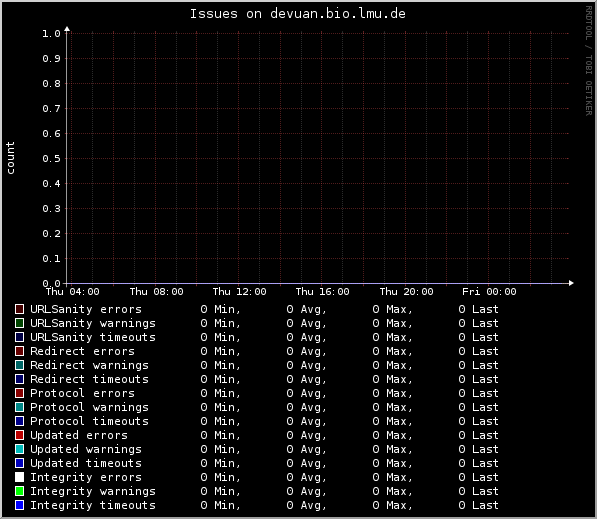The height and width of the screenshot is (519, 597).
Task: Click the Integrity errors white swatch
Action: point(19,477)
